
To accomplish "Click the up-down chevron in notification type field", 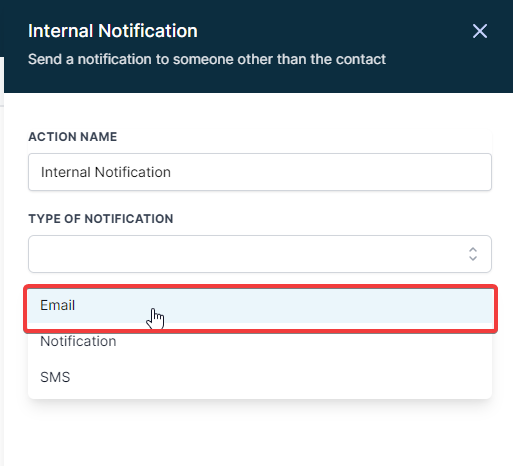I will pyautogui.click(x=473, y=254).
